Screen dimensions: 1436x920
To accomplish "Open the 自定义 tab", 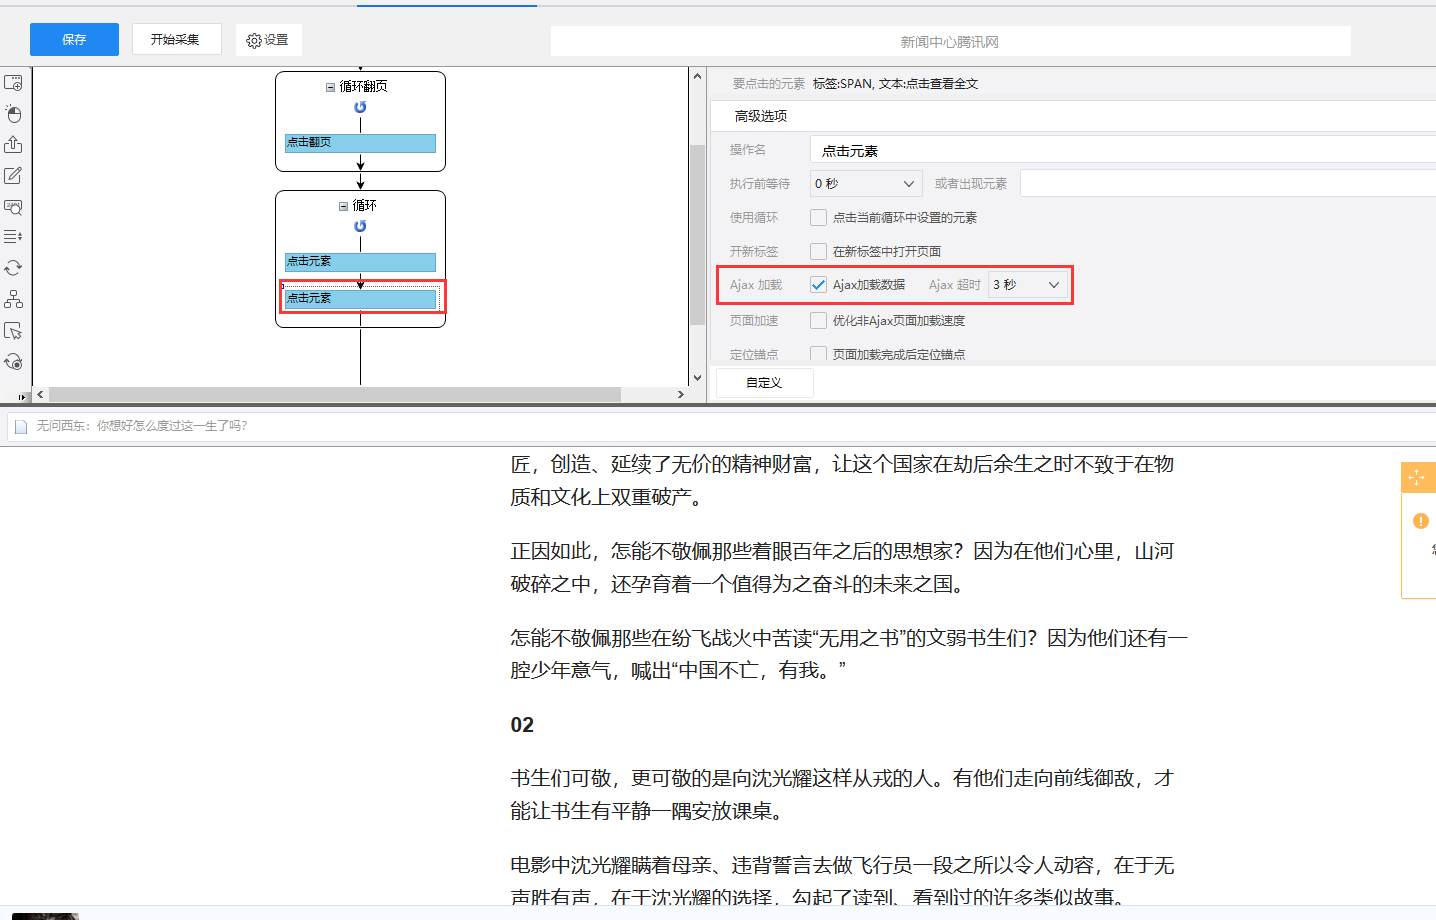I will 764,383.
